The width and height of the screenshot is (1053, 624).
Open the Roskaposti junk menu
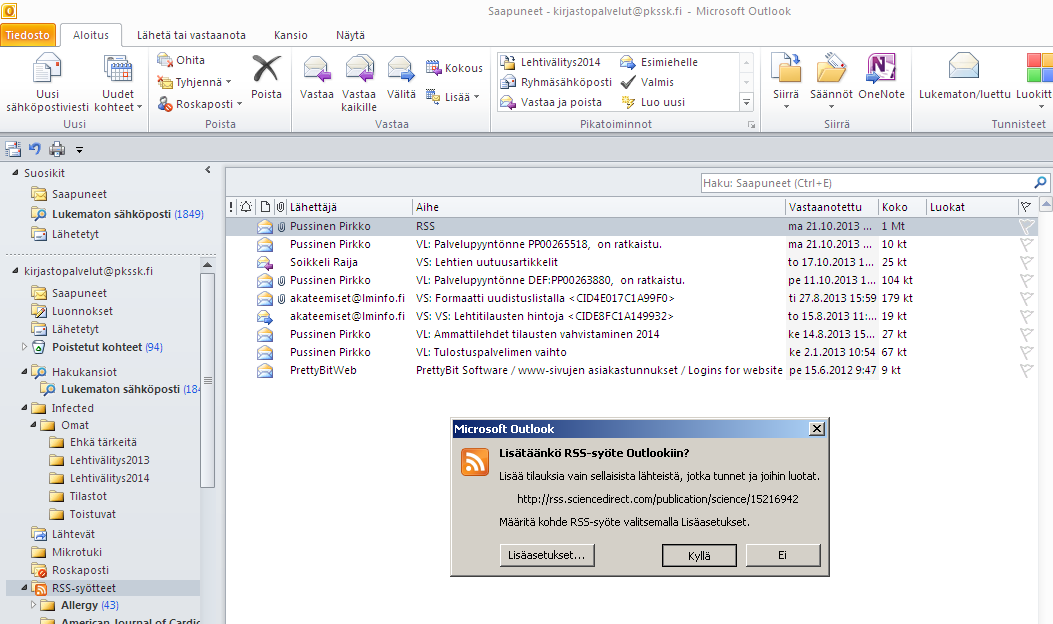199,104
